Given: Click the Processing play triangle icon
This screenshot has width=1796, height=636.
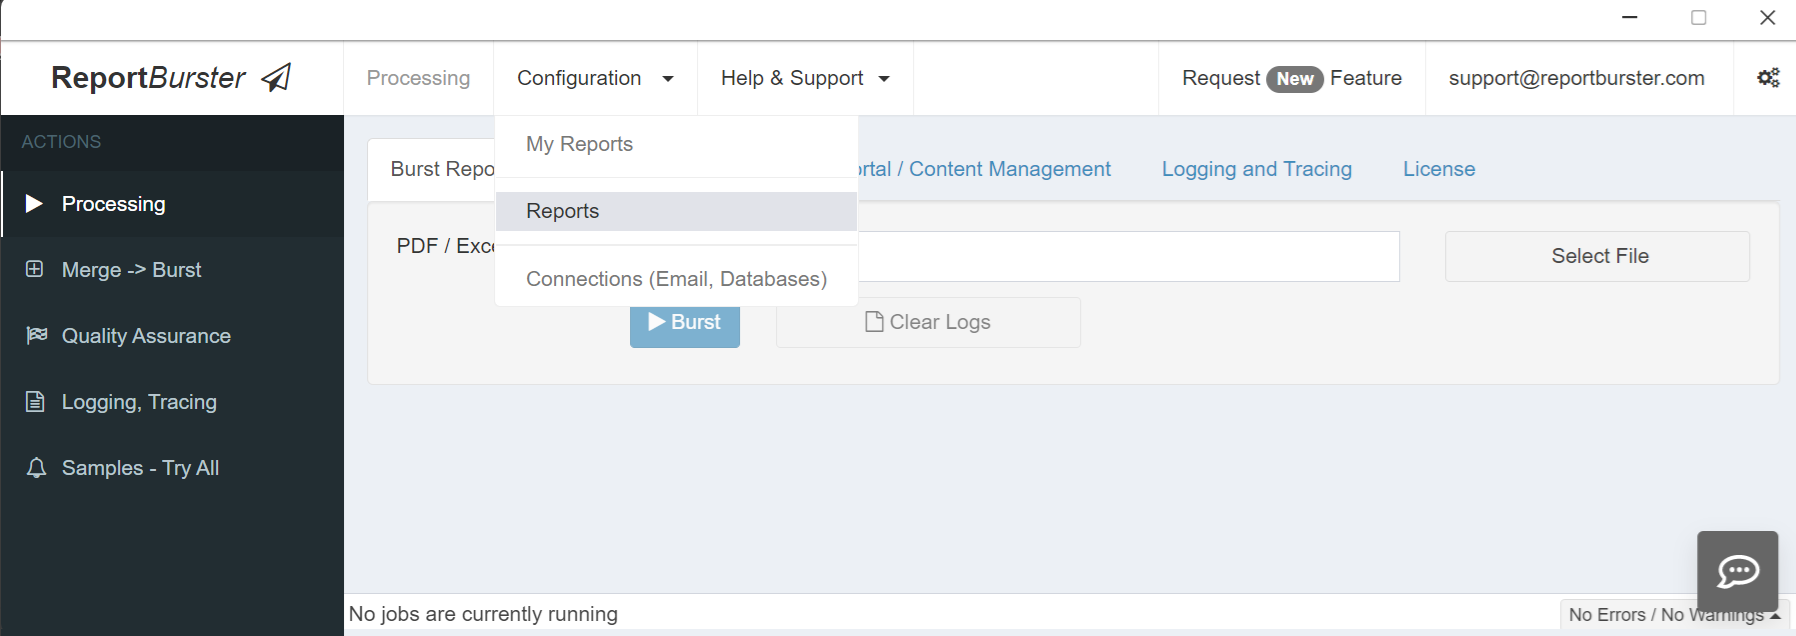Looking at the screenshot, I should 34,204.
